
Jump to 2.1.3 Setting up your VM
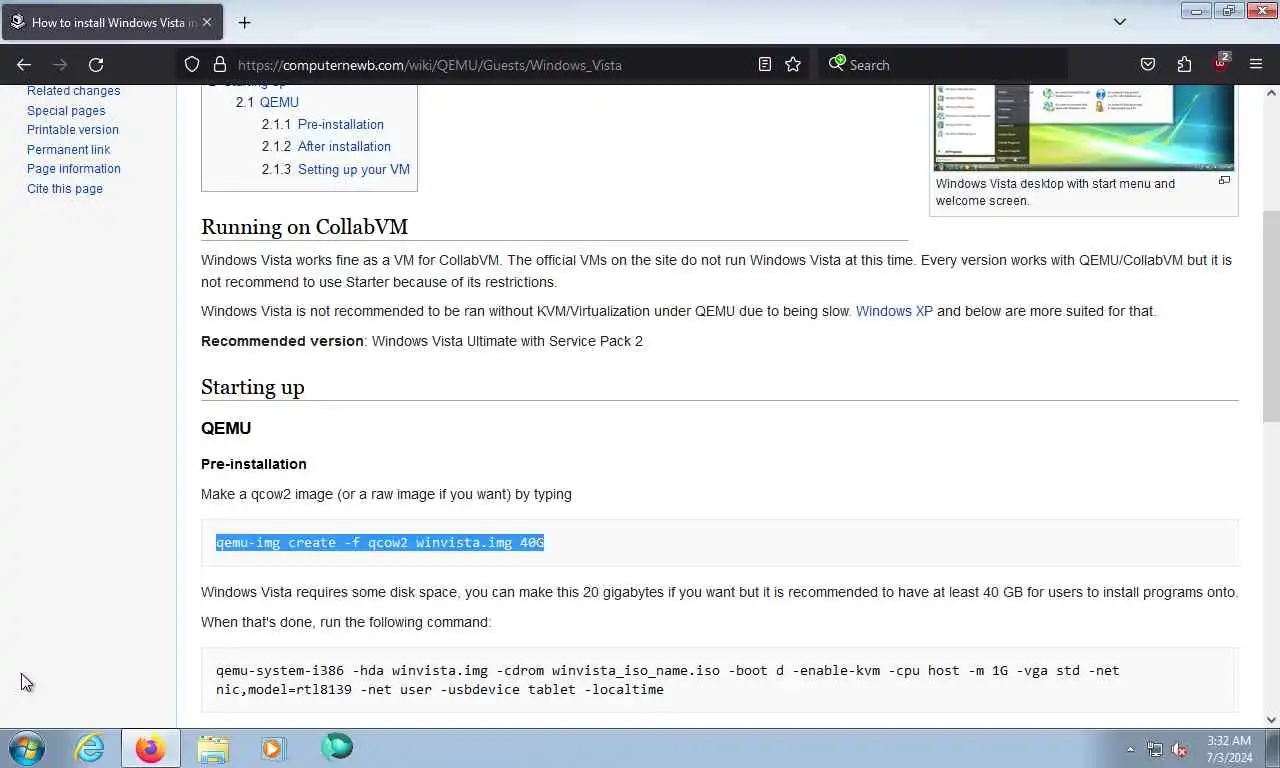point(336,169)
